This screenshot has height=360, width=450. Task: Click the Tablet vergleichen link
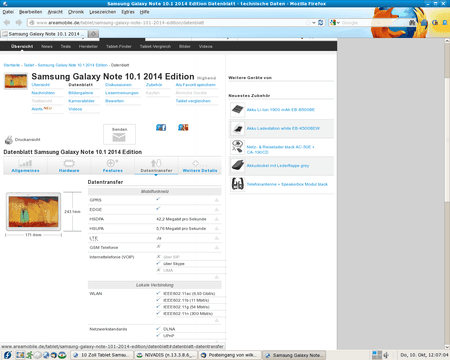[193, 101]
